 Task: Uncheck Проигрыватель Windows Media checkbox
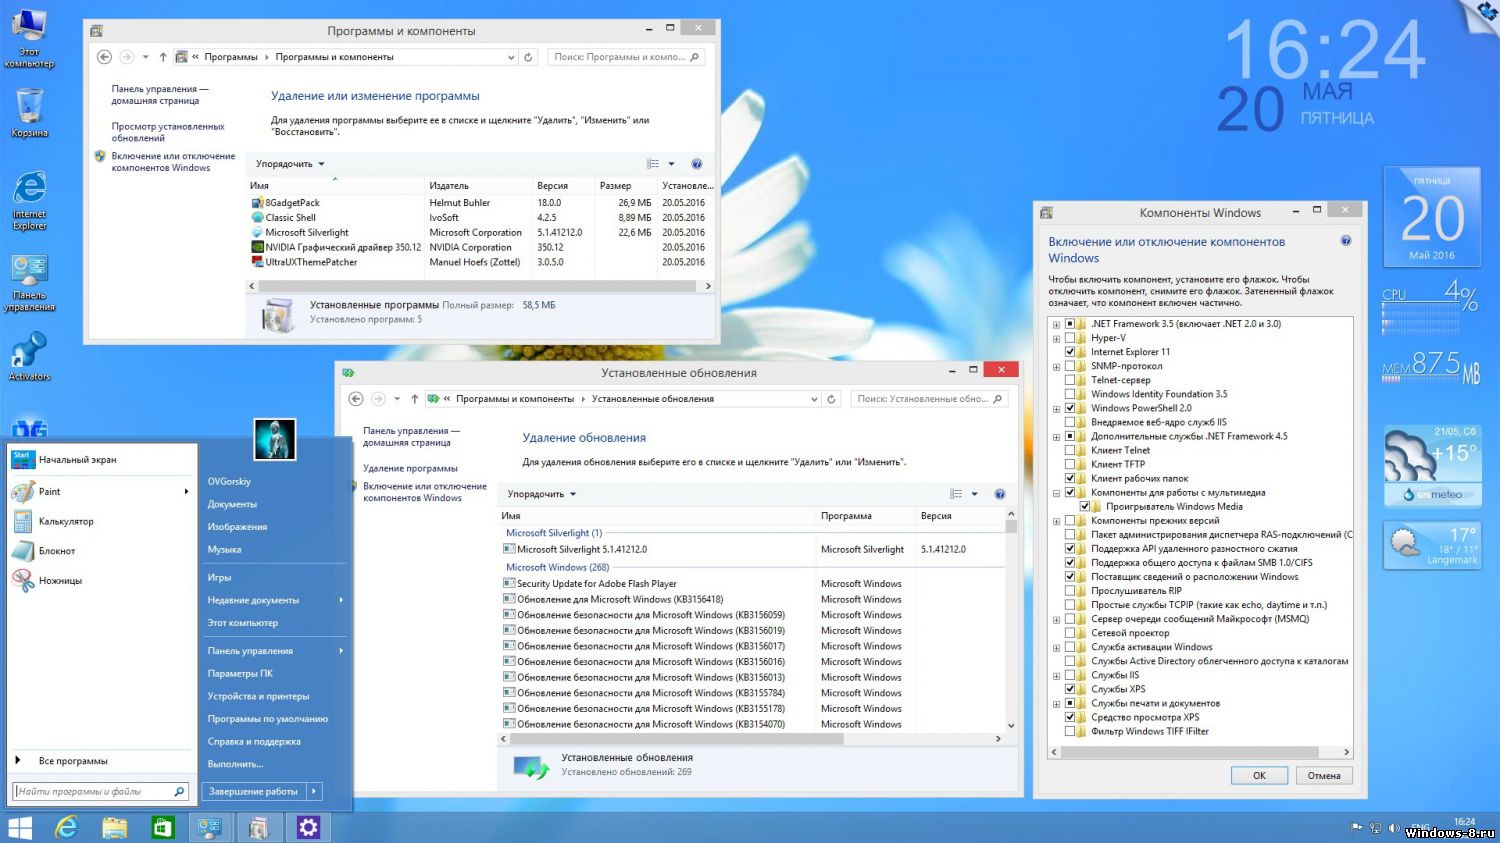tap(1085, 506)
